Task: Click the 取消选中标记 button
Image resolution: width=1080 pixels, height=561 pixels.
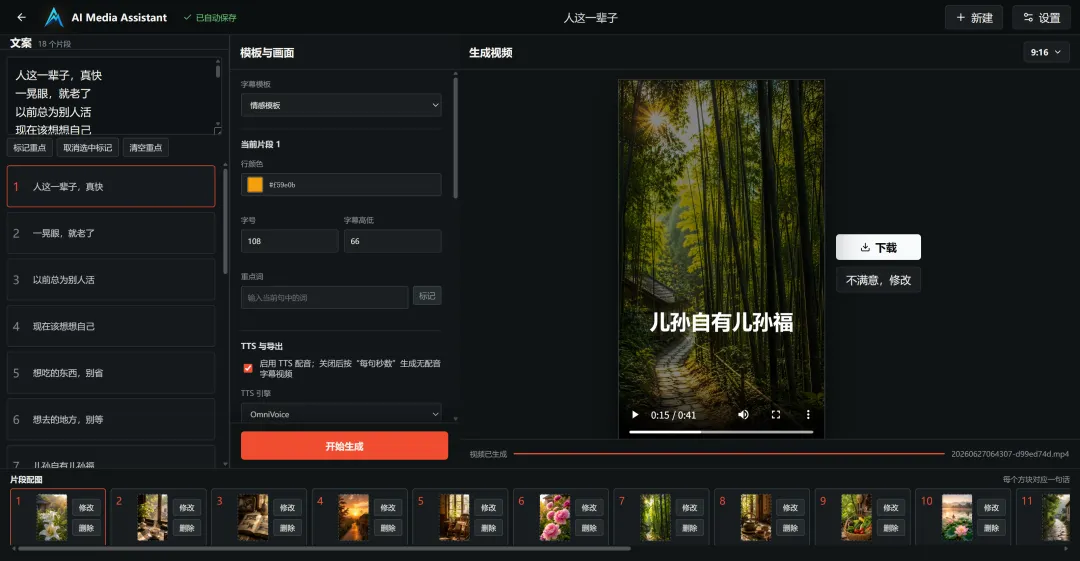Action: 87,147
